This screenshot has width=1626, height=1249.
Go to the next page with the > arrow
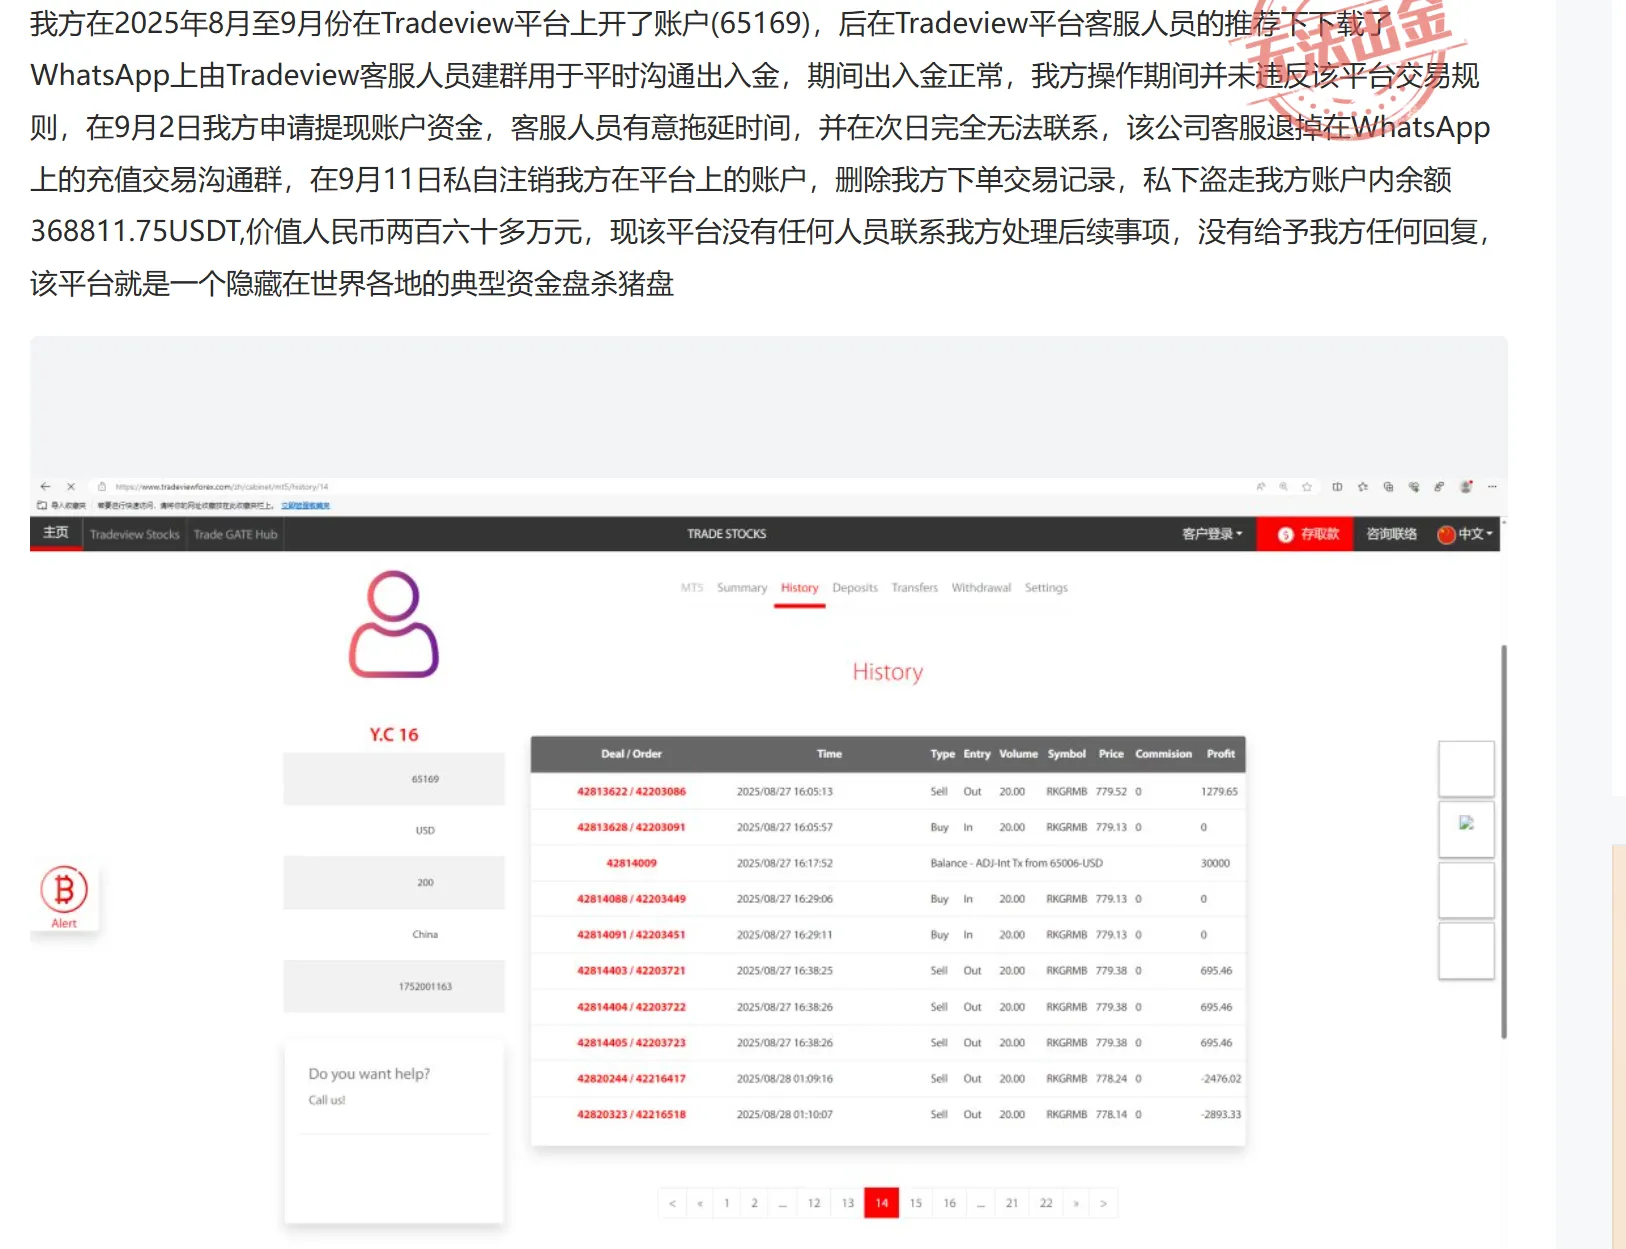tap(1103, 1203)
